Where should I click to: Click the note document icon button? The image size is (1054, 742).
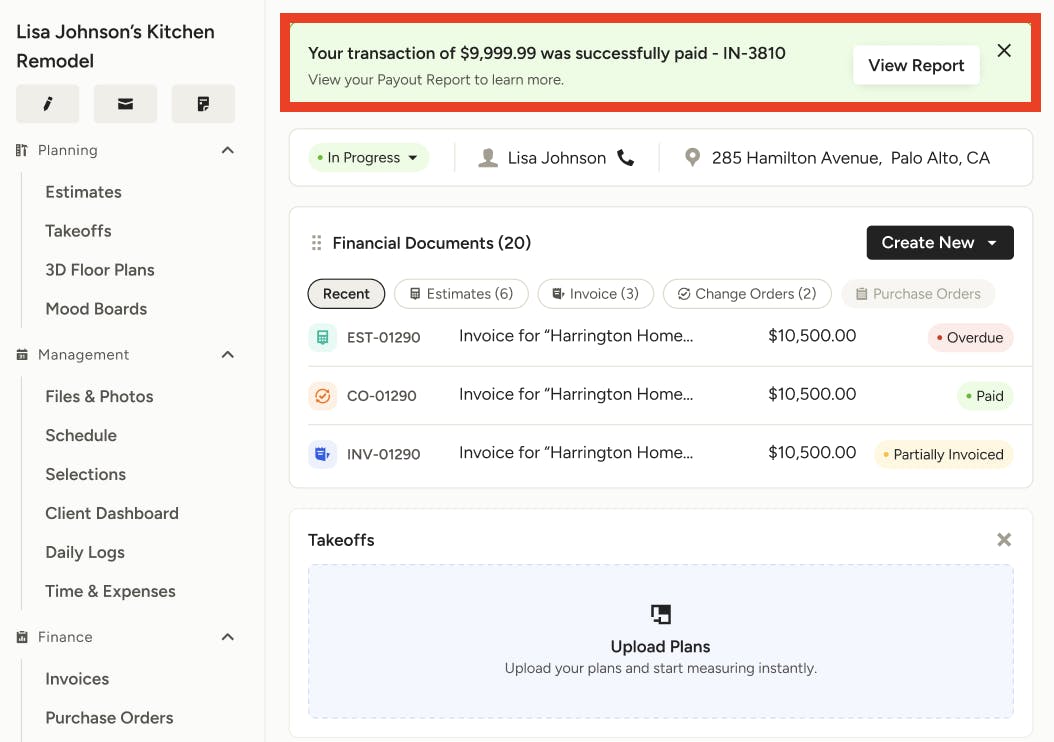pyautogui.click(x=203, y=104)
